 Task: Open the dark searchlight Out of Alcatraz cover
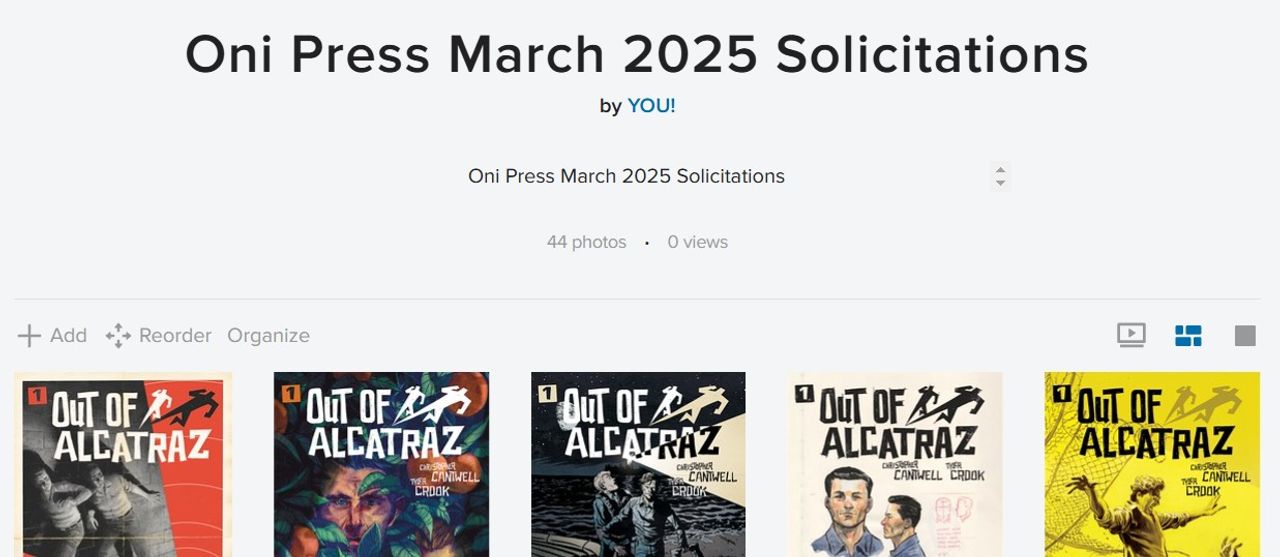click(638, 464)
